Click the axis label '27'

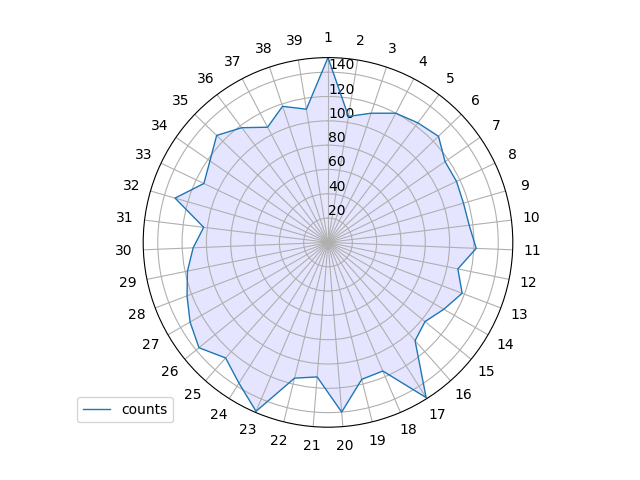151,344
